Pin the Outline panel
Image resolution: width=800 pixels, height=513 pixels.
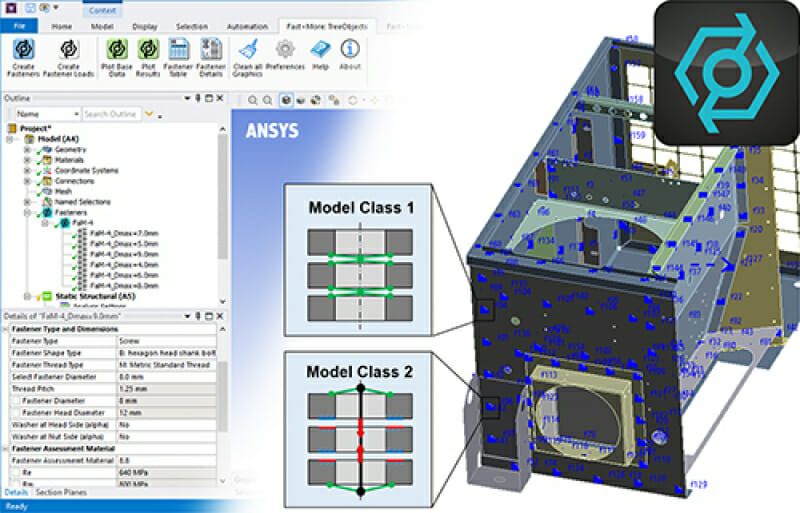tap(198, 98)
